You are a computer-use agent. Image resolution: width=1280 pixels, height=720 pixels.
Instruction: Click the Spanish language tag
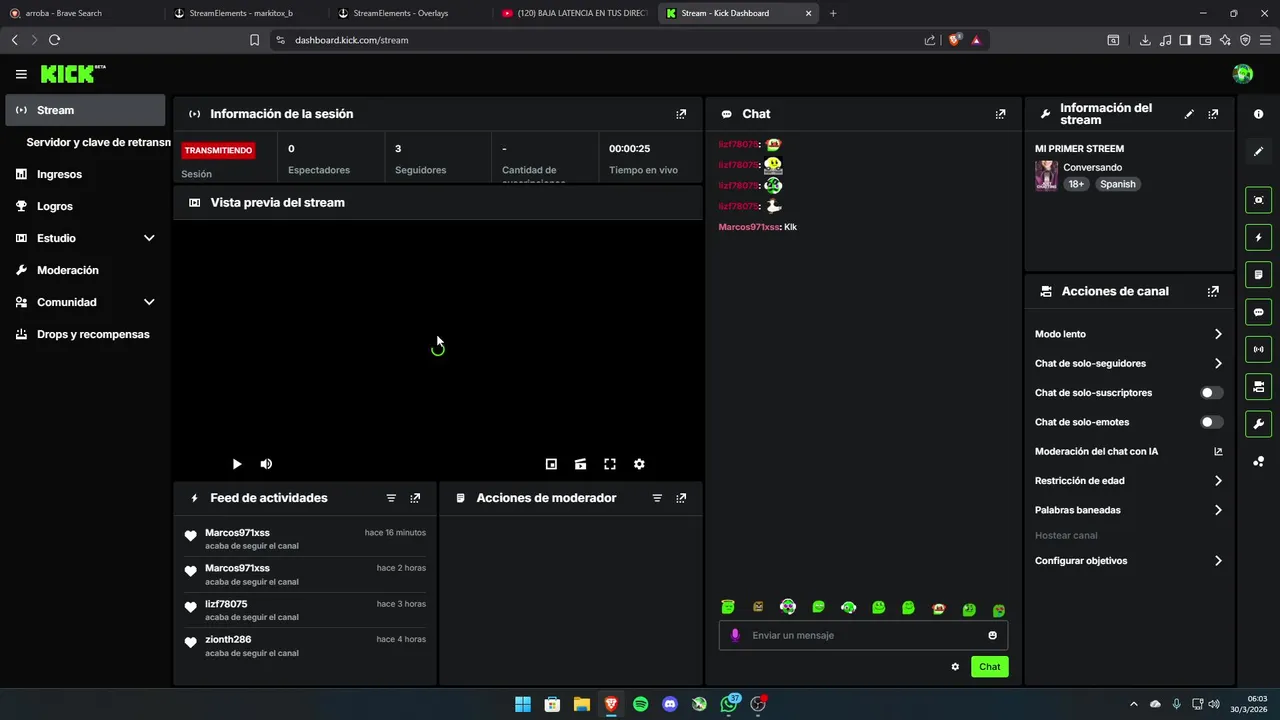tap(1118, 184)
